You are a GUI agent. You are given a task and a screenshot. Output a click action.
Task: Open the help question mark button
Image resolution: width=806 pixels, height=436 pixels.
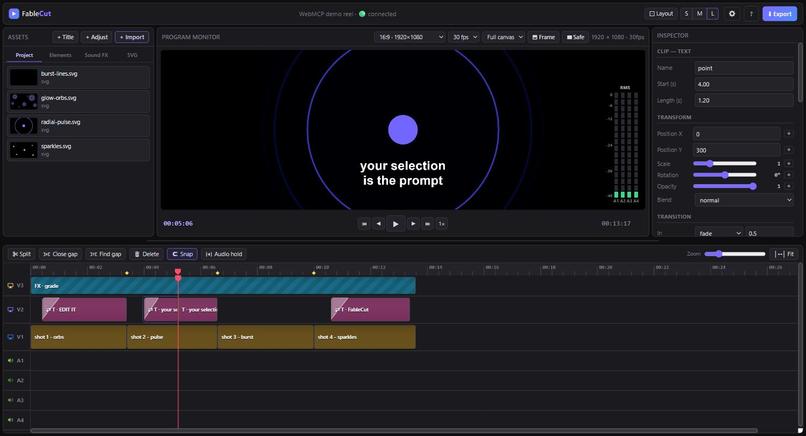[x=751, y=14]
